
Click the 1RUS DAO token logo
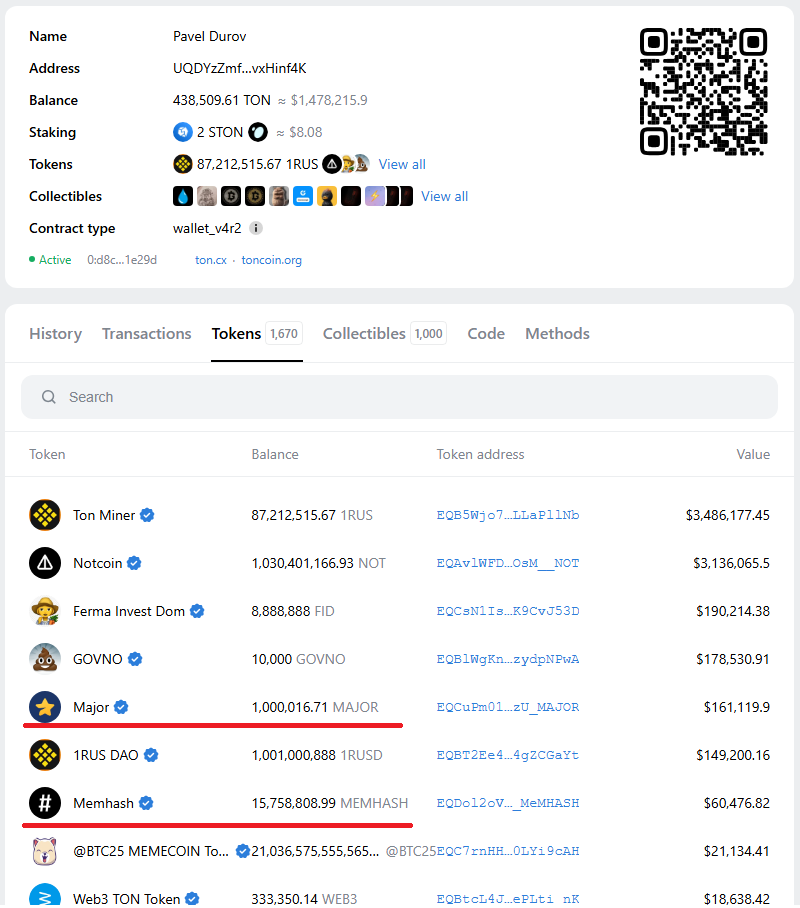(45, 755)
